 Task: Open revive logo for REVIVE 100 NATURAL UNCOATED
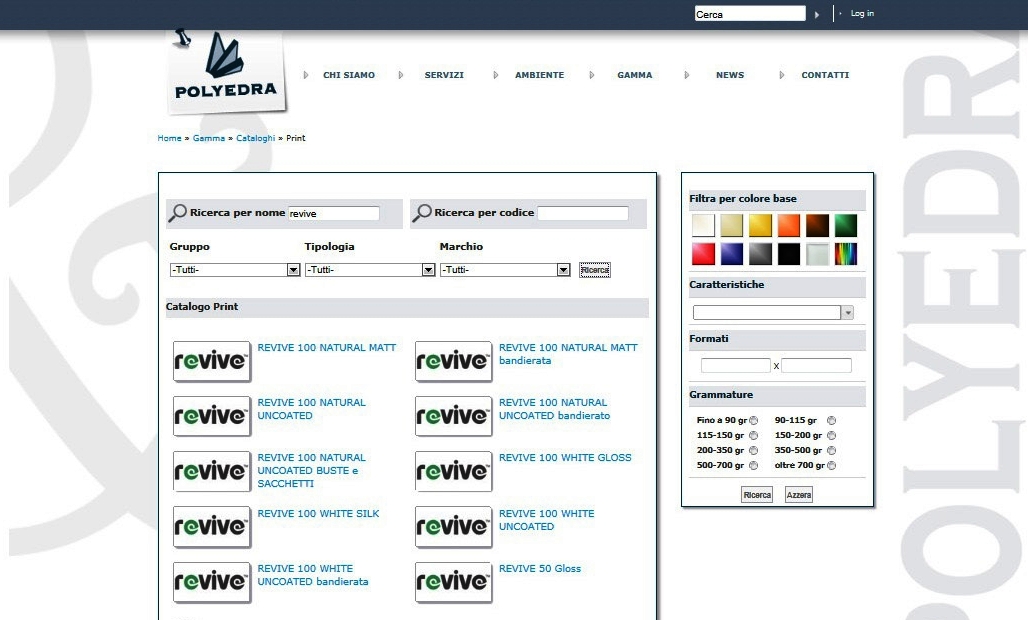point(212,416)
